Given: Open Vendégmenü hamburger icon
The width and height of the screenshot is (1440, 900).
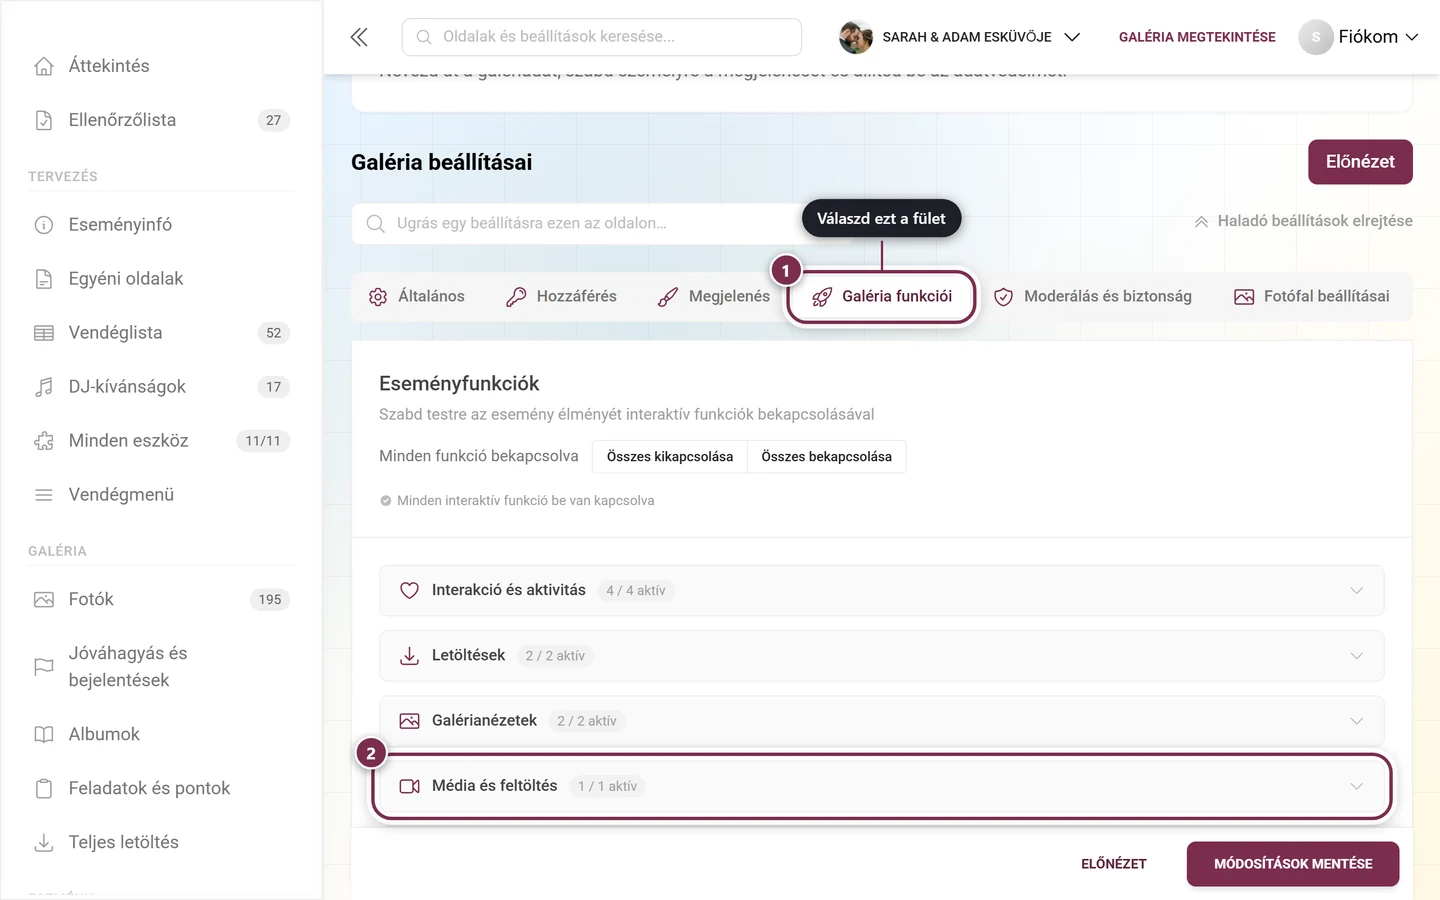Looking at the screenshot, I should [44, 495].
